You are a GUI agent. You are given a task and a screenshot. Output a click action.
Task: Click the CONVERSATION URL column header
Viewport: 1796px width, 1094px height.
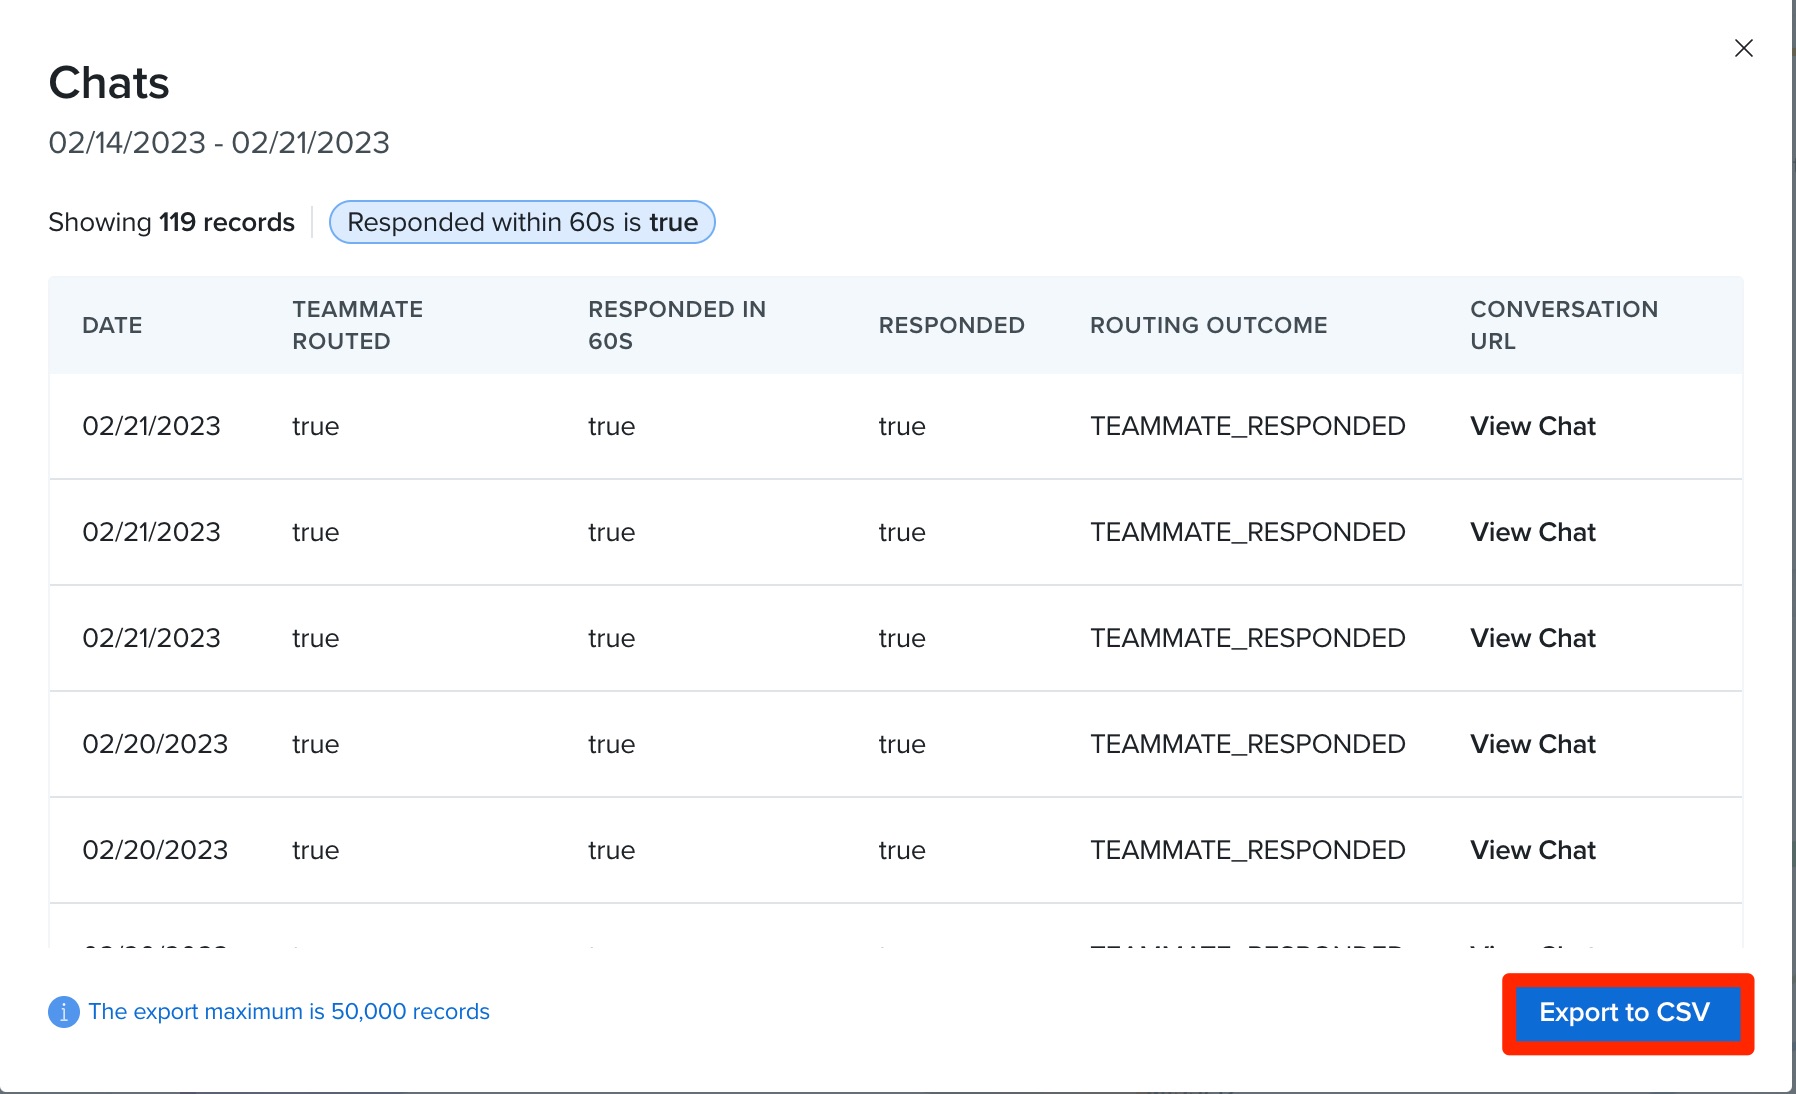pyautogui.click(x=1563, y=325)
